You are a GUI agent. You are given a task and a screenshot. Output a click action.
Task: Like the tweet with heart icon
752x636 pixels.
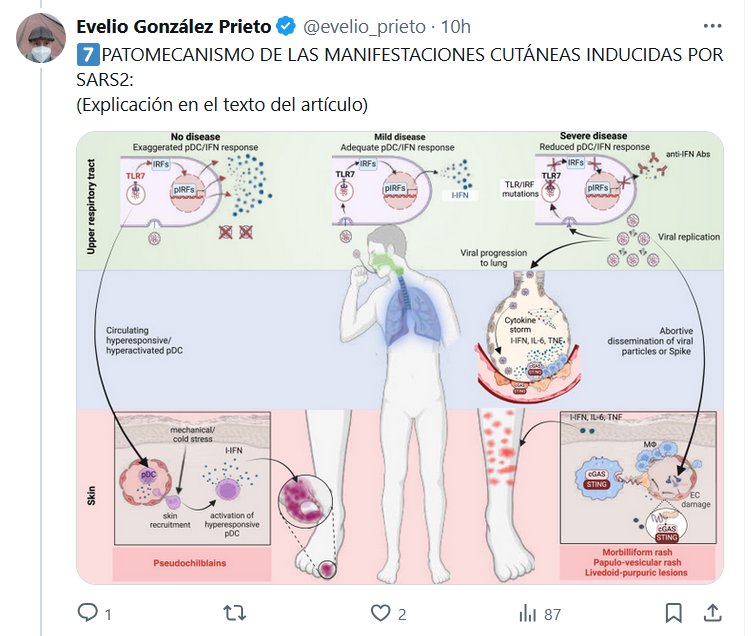click(x=381, y=613)
